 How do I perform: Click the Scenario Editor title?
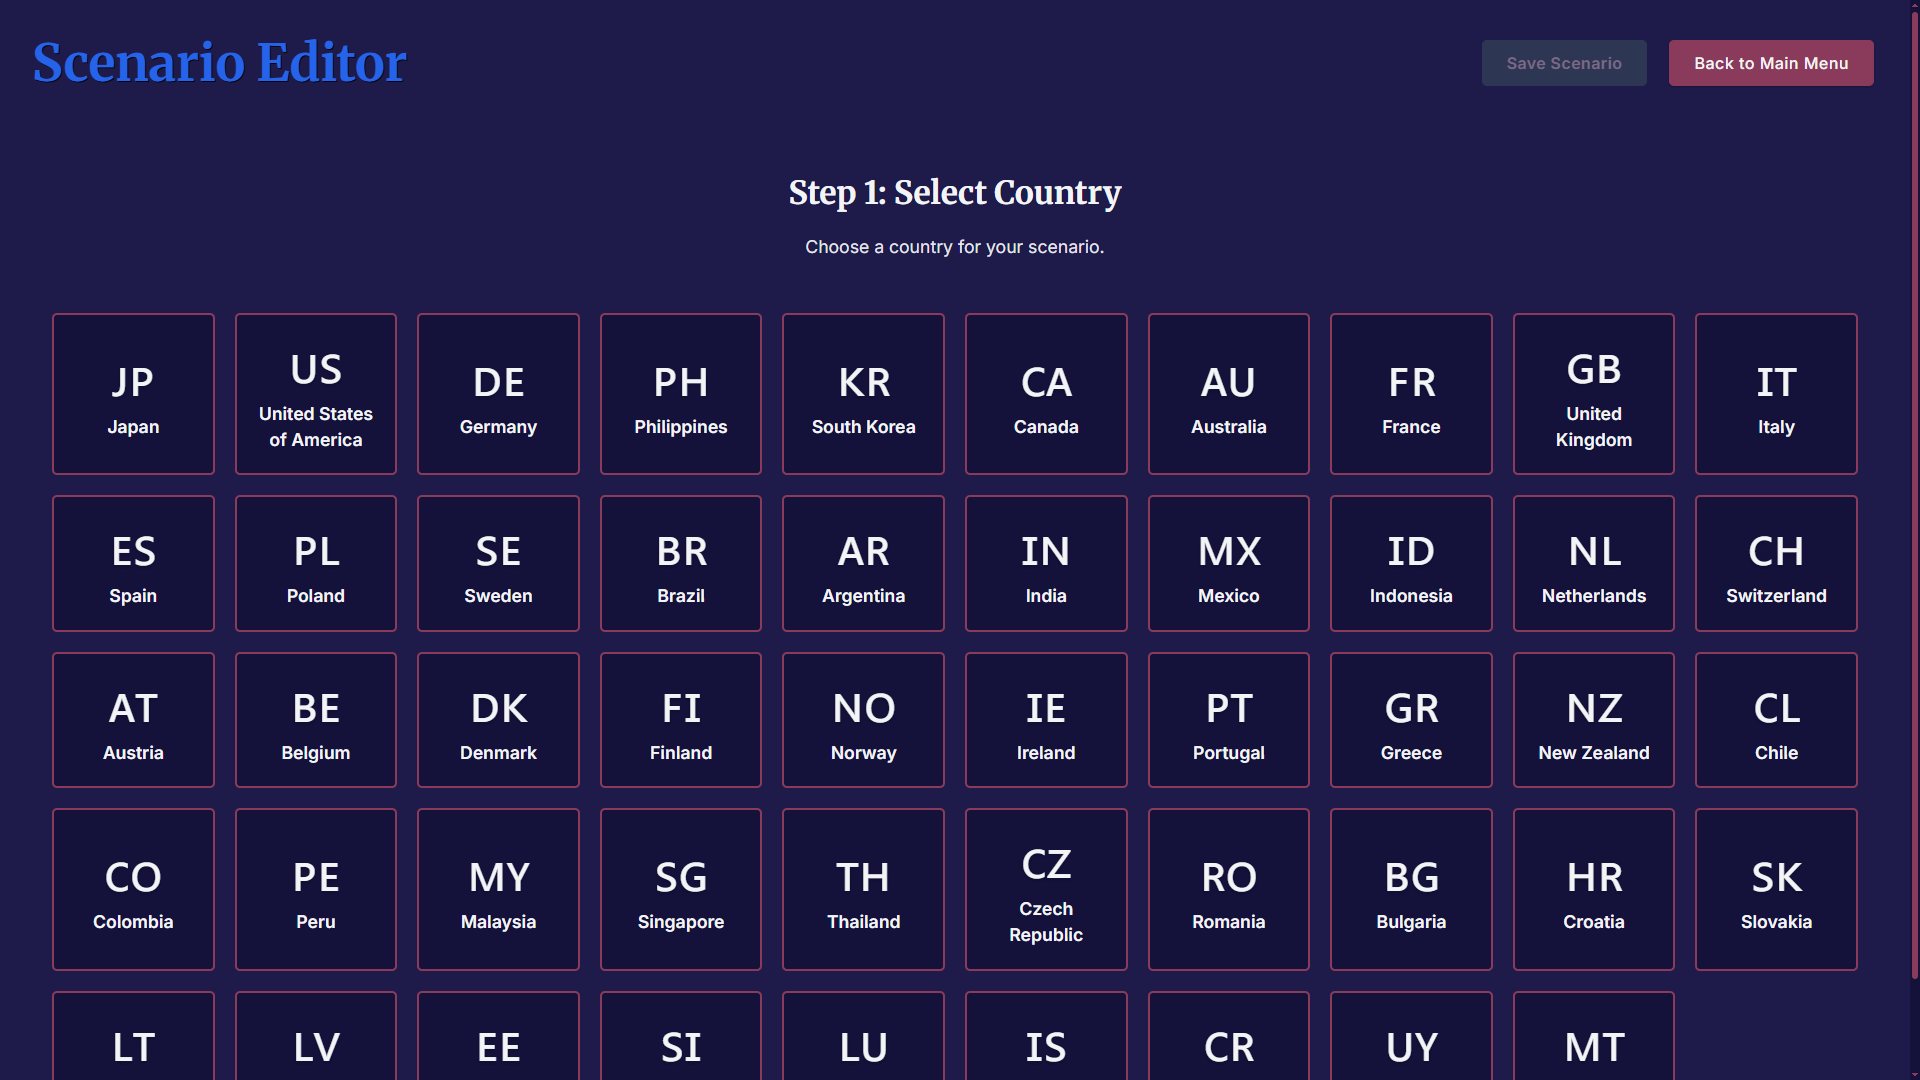[219, 62]
